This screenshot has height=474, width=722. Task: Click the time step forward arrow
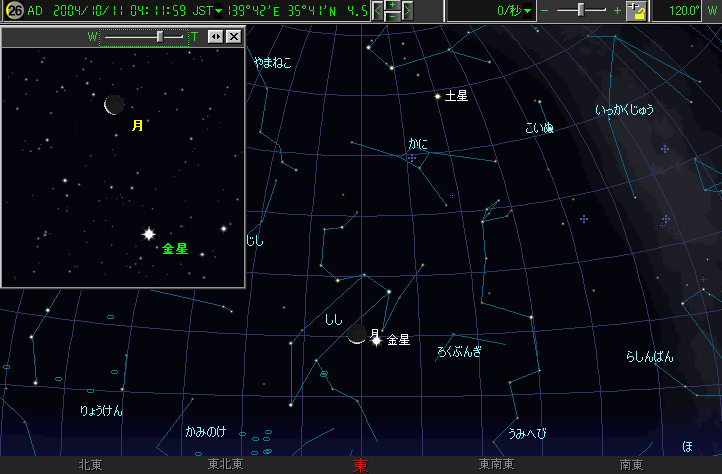[x=407, y=11]
